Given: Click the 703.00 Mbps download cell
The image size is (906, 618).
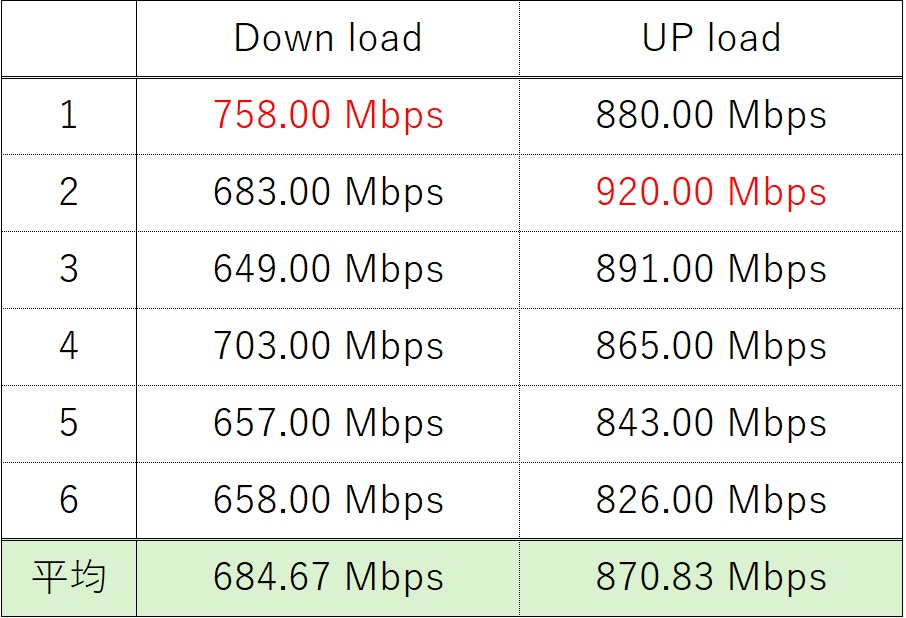Looking at the screenshot, I should 328,347.
